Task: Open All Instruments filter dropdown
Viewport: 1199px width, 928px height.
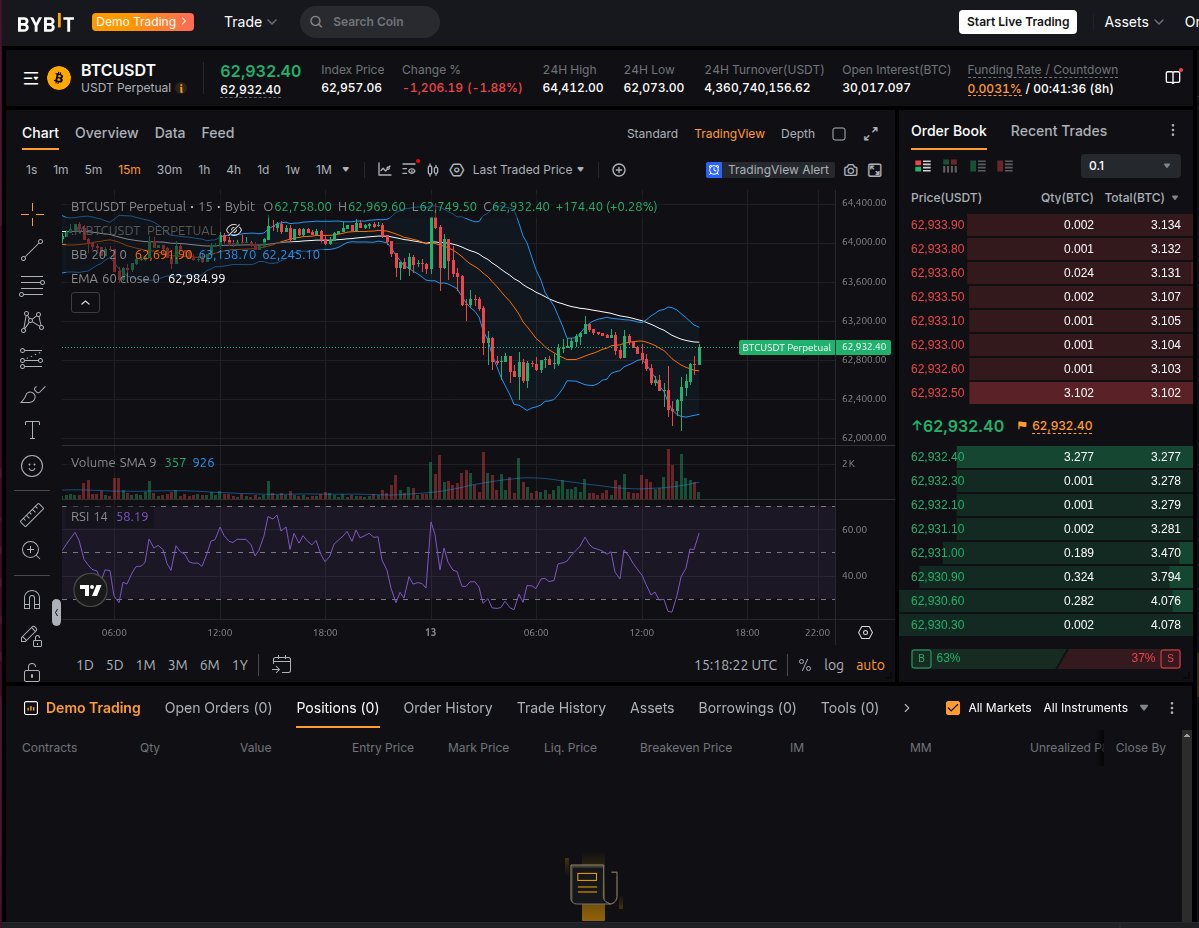Action: 1096,708
